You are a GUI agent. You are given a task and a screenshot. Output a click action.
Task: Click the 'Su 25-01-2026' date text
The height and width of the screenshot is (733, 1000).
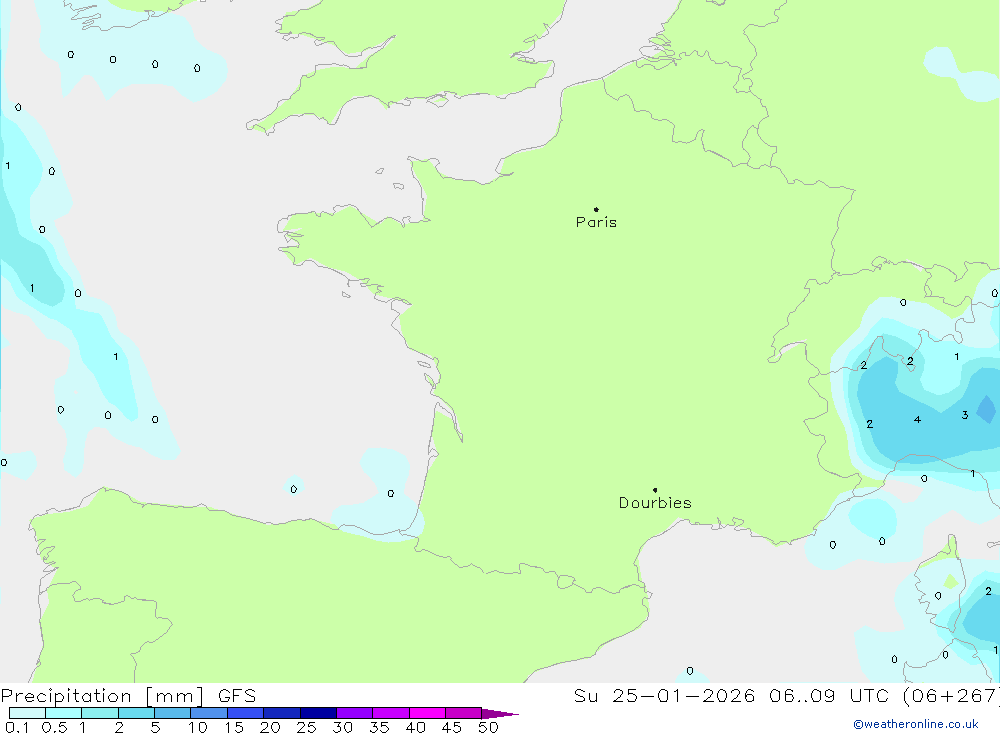664,695
